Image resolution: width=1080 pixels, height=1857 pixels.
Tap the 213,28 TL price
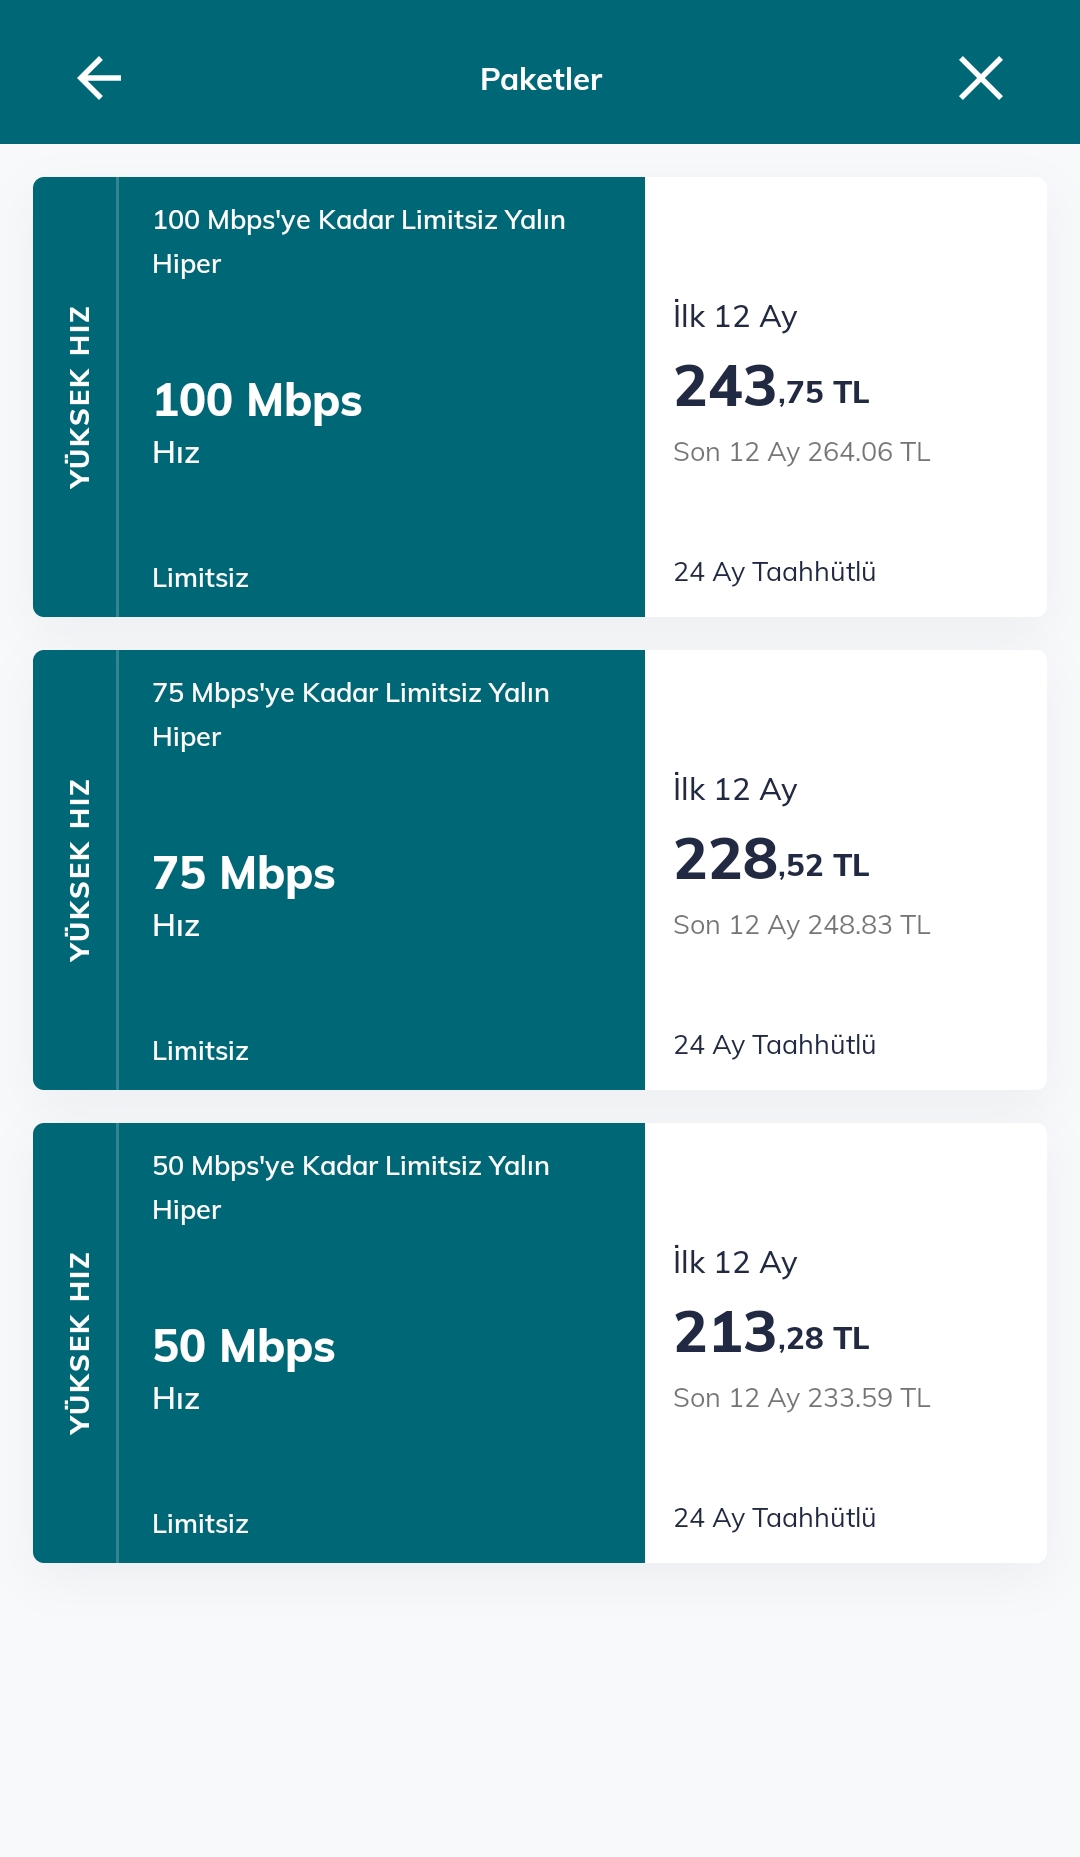pyautogui.click(x=771, y=1333)
